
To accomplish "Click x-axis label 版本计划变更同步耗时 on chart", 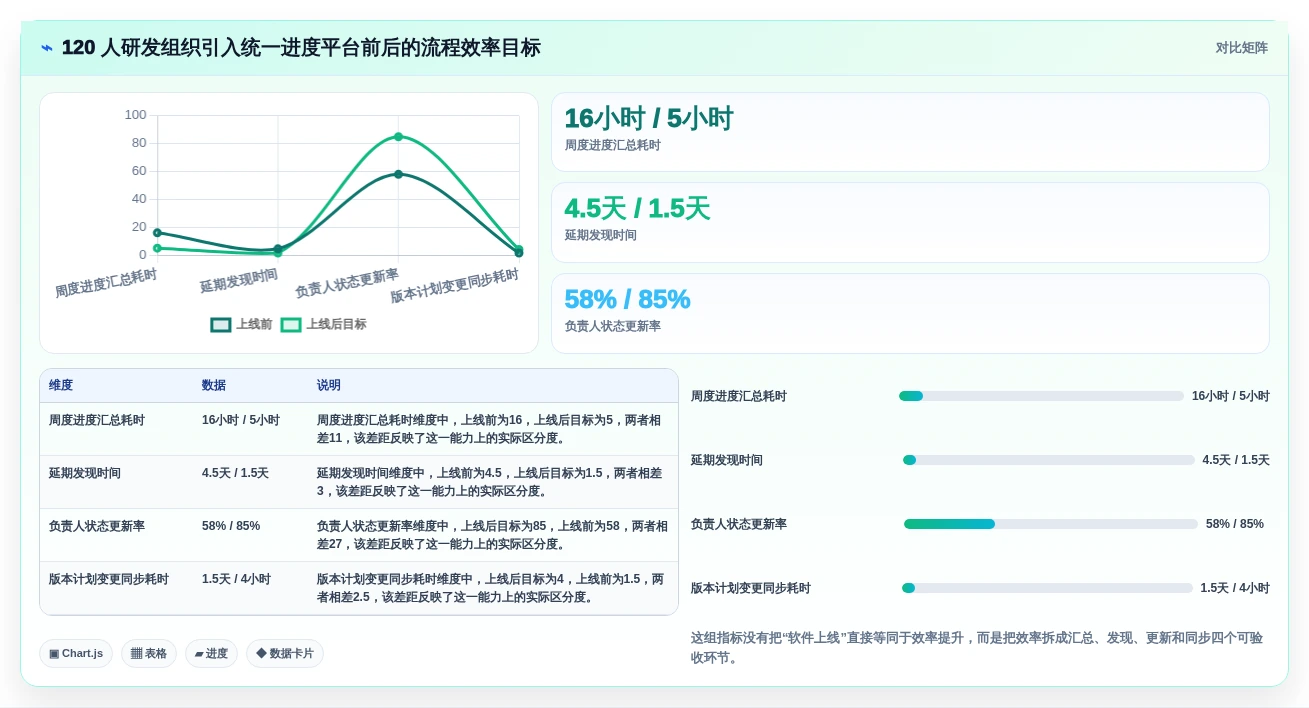I will point(455,286).
